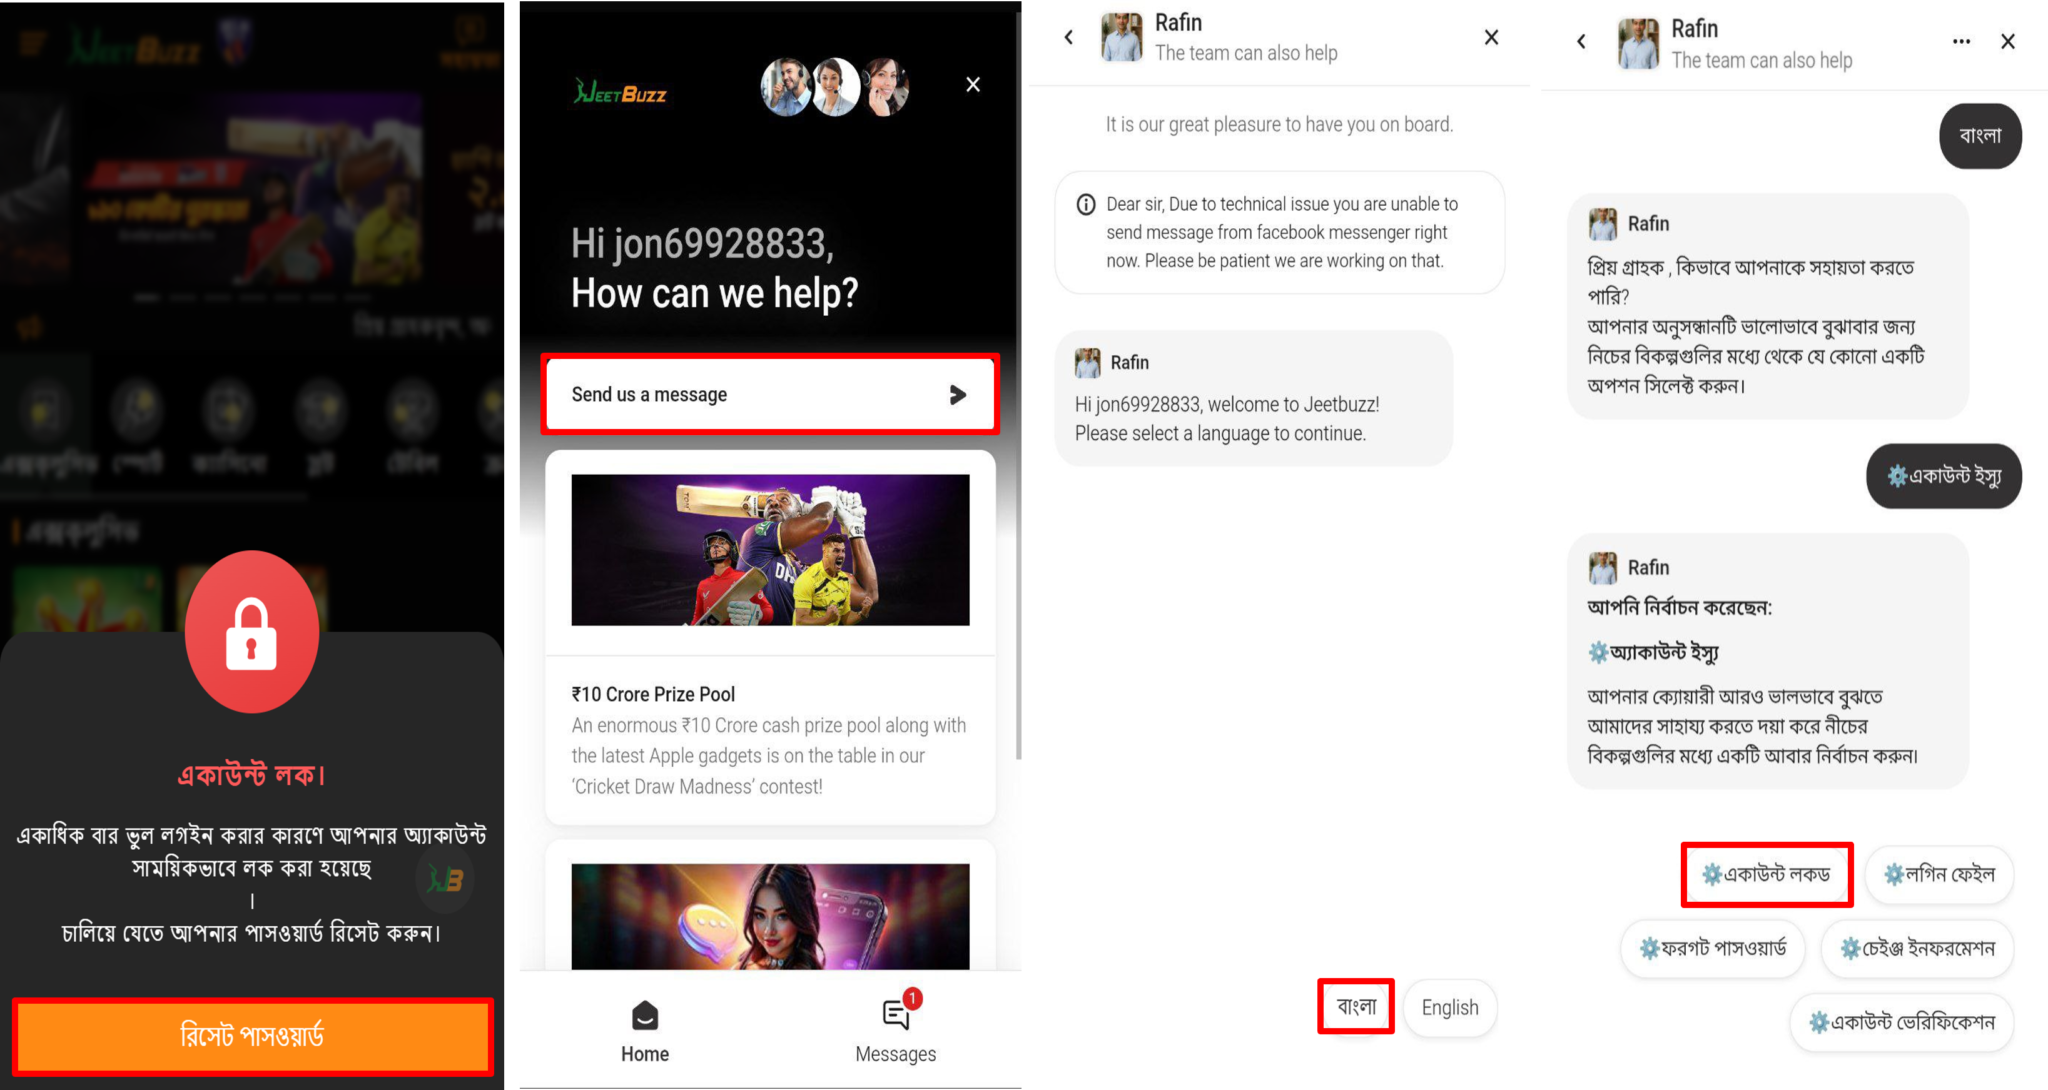Select the একাউন্ট লকড quick reply
This screenshot has height=1090, width=2048.
click(1767, 874)
